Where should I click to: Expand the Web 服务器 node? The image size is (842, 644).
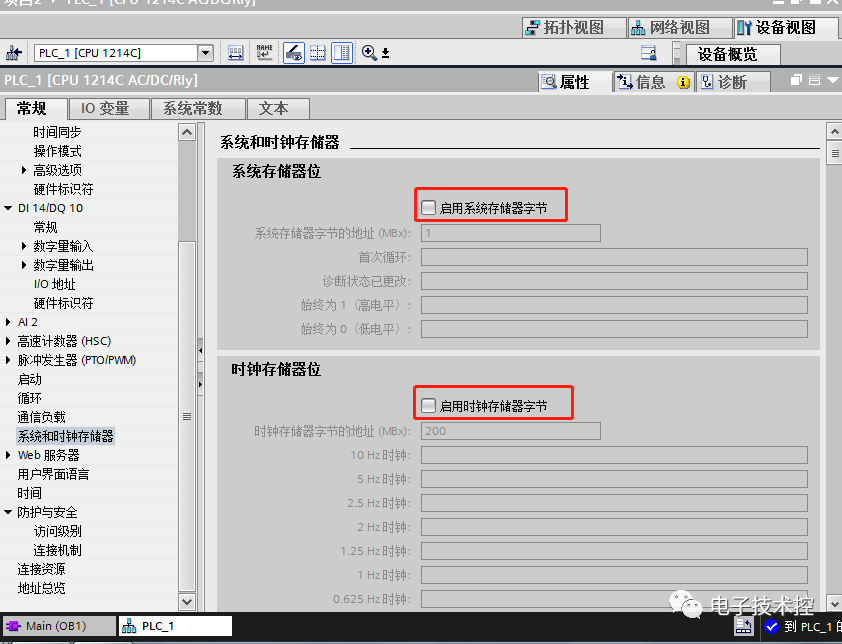coord(8,455)
